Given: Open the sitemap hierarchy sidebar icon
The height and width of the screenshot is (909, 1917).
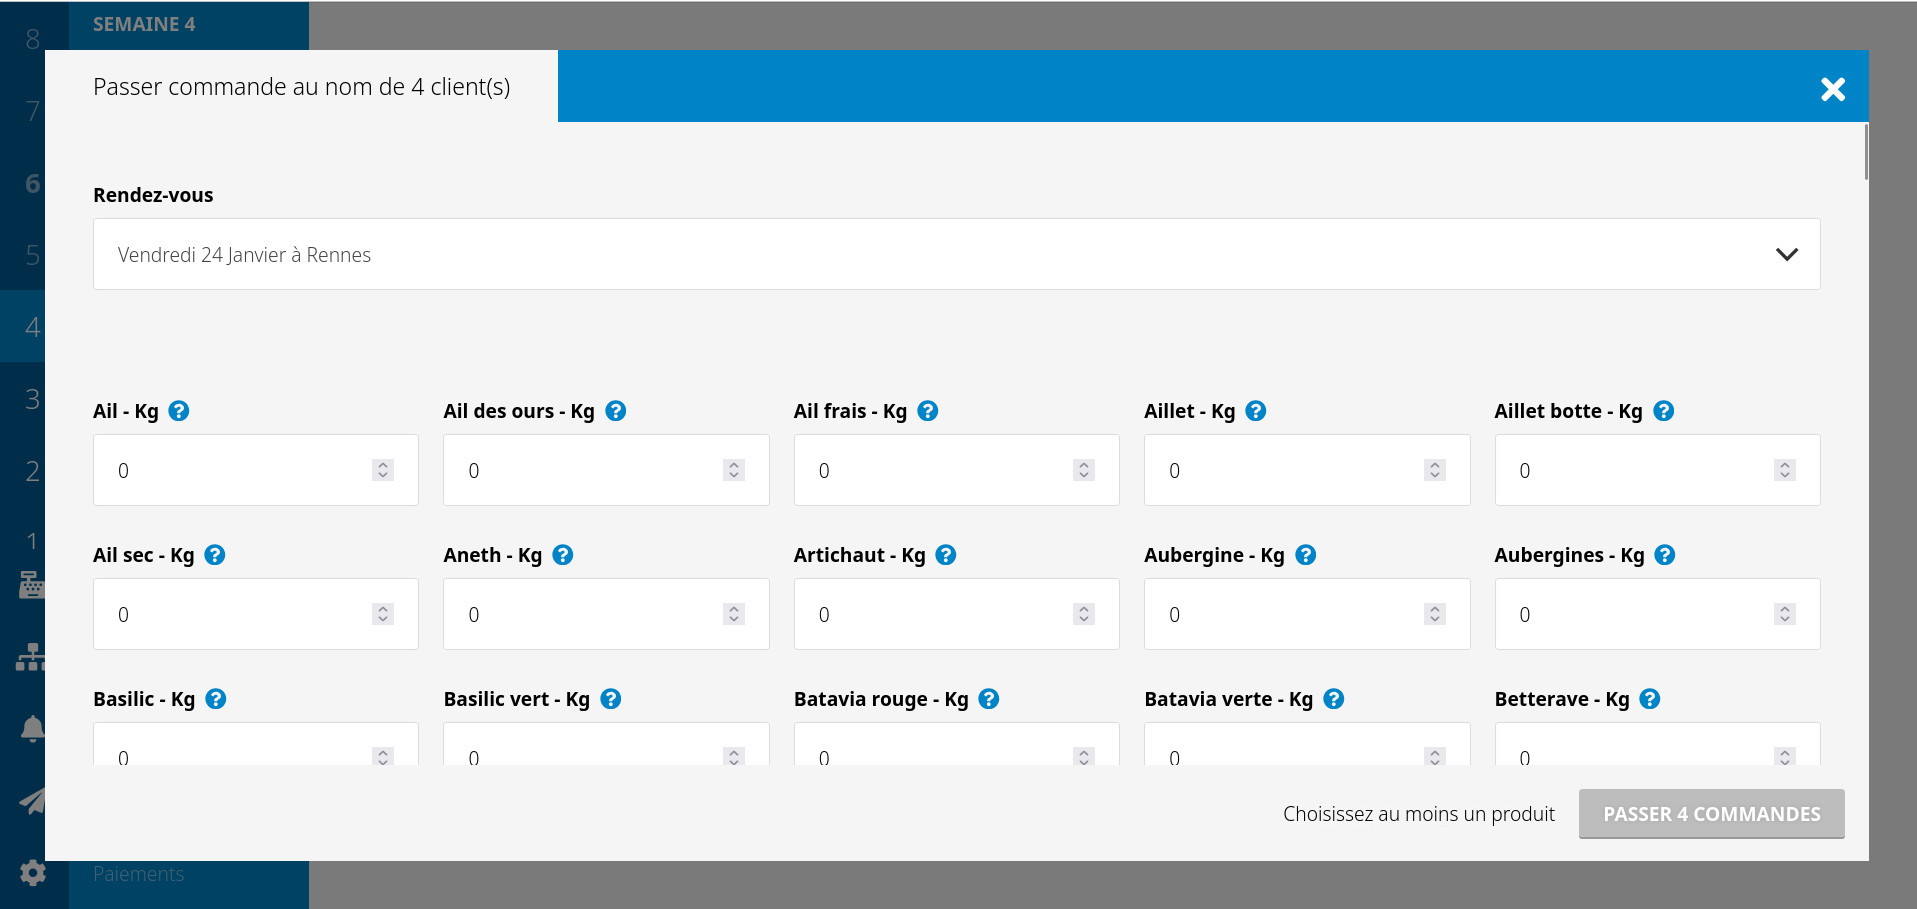Looking at the screenshot, I should tap(32, 657).
